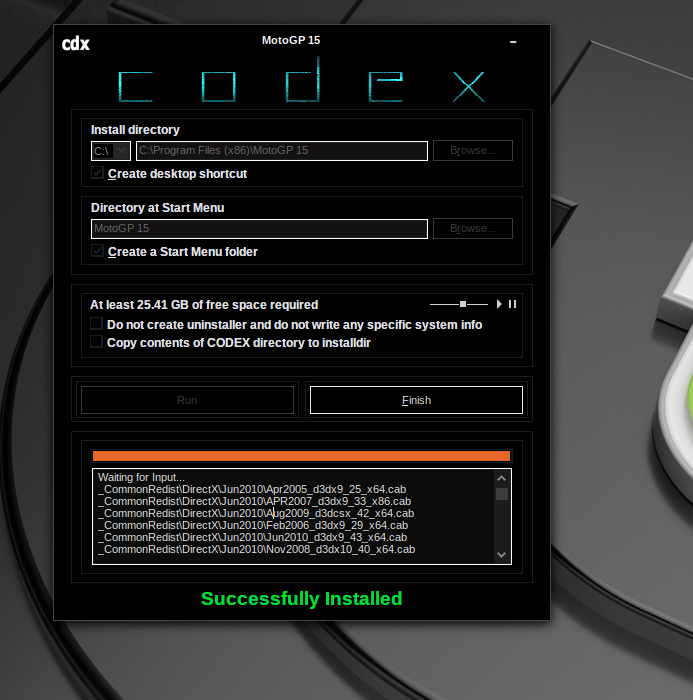Image resolution: width=693 pixels, height=700 pixels.
Task: Click the cdx logo icon
Action: coord(75,44)
